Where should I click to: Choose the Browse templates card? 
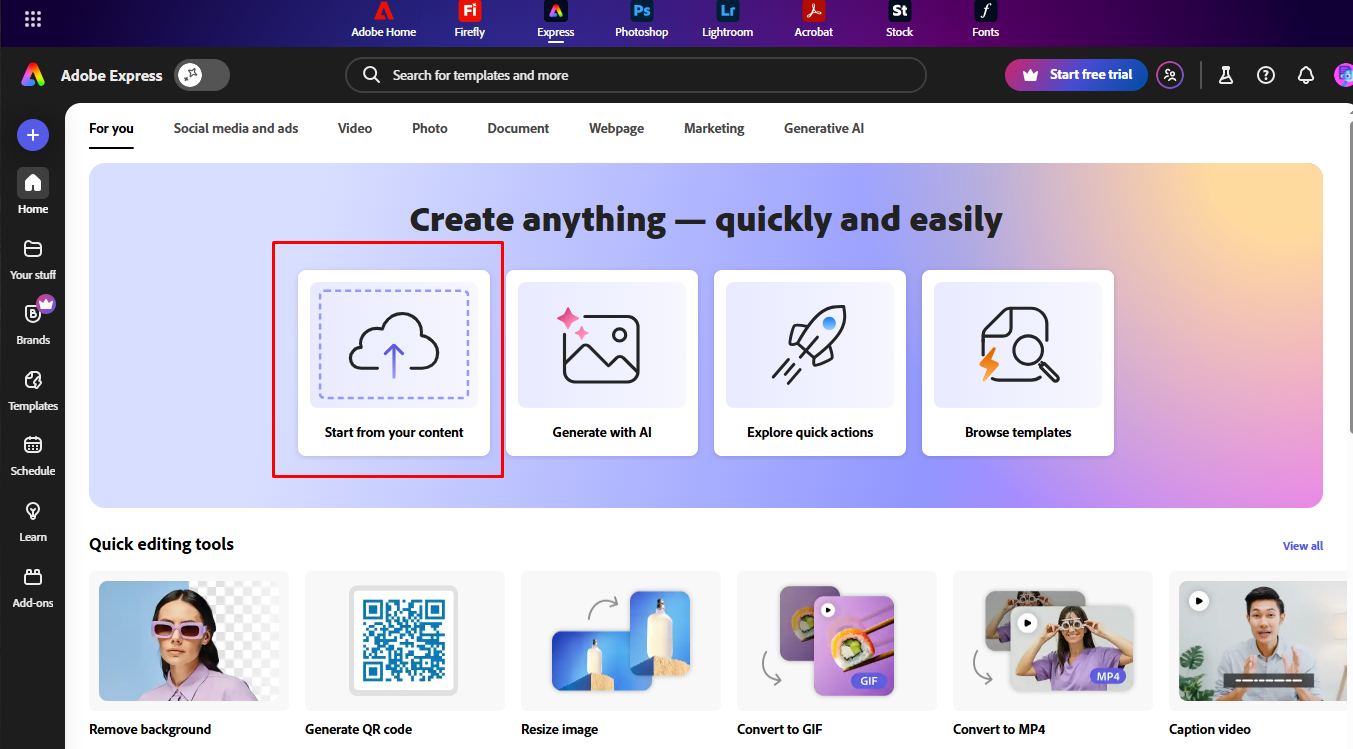coord(1018,363)
